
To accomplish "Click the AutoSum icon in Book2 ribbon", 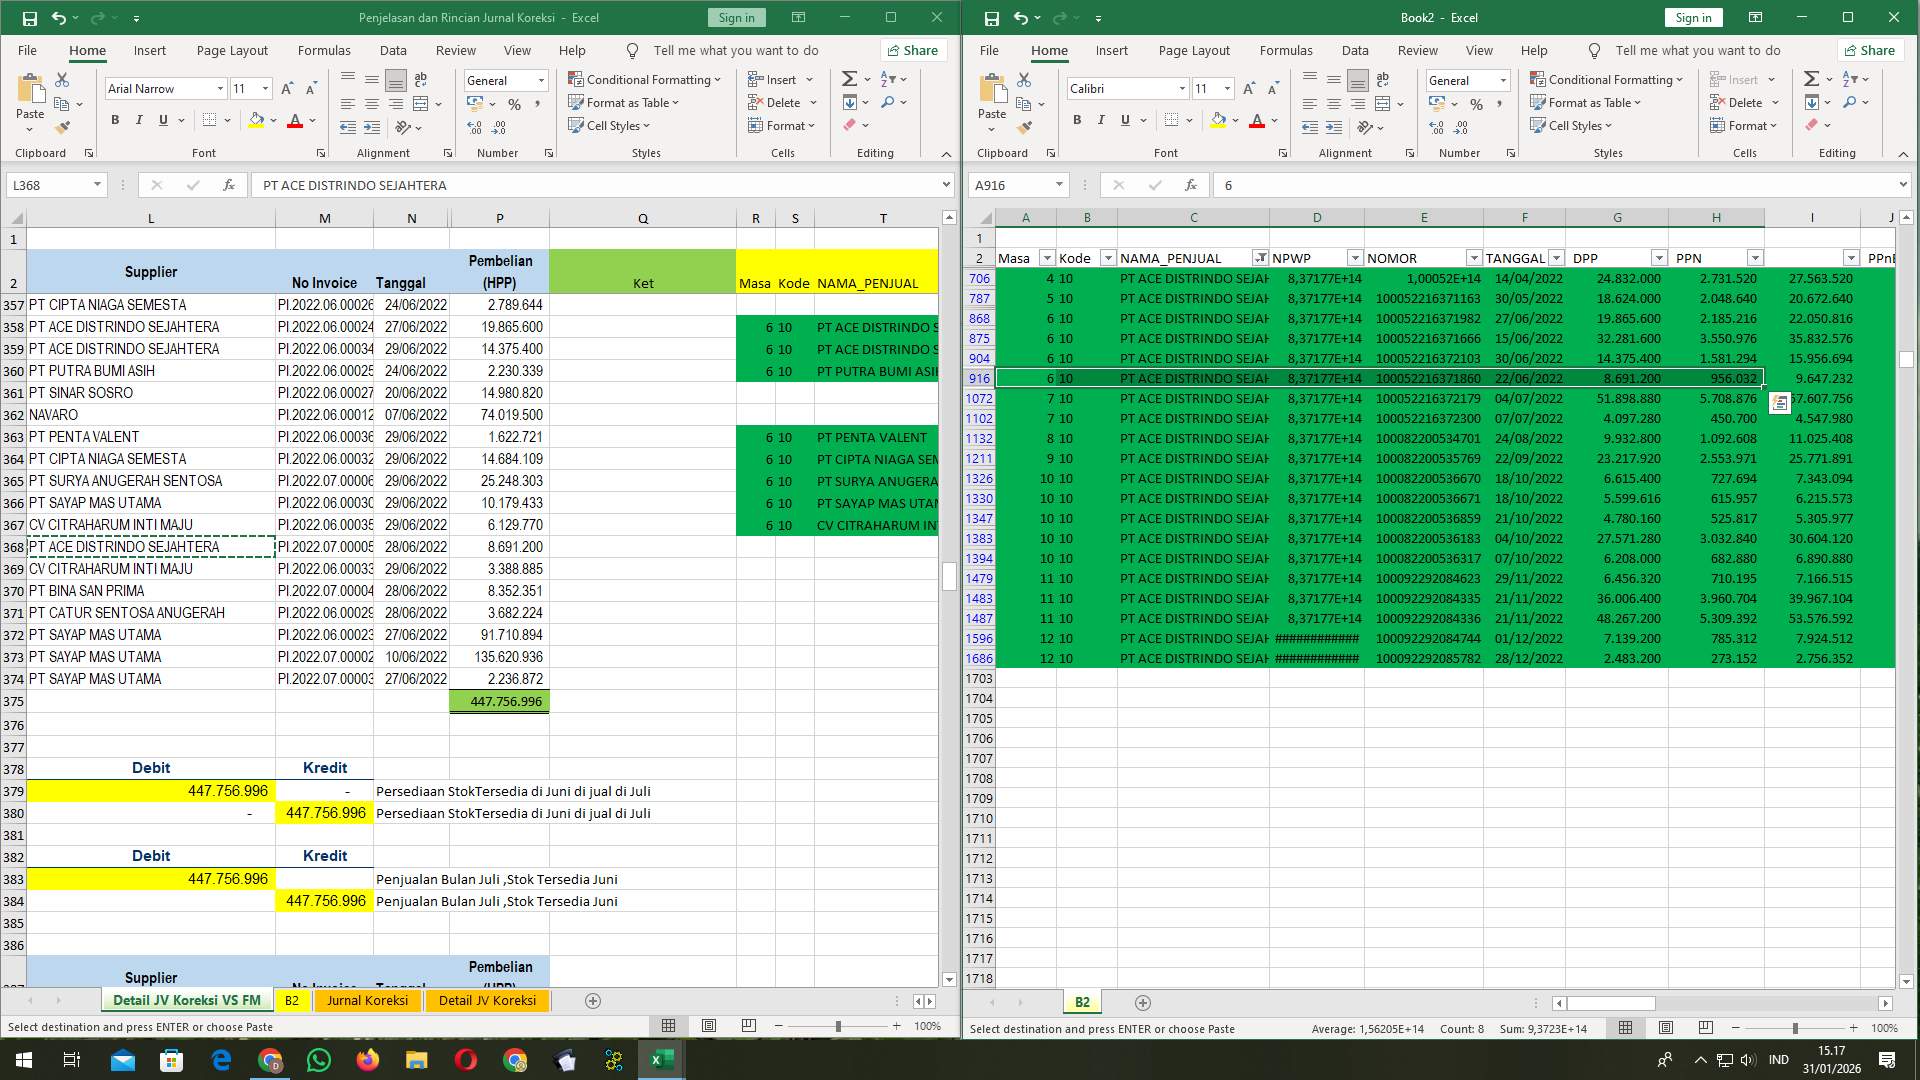I will [x=1810, y=76].
